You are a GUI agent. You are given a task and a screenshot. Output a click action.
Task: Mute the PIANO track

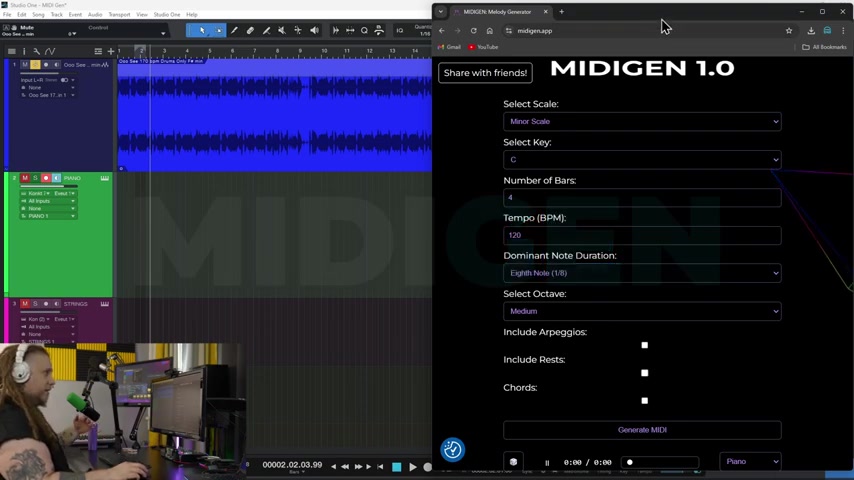pyautogui.click(x=25, y=178)
